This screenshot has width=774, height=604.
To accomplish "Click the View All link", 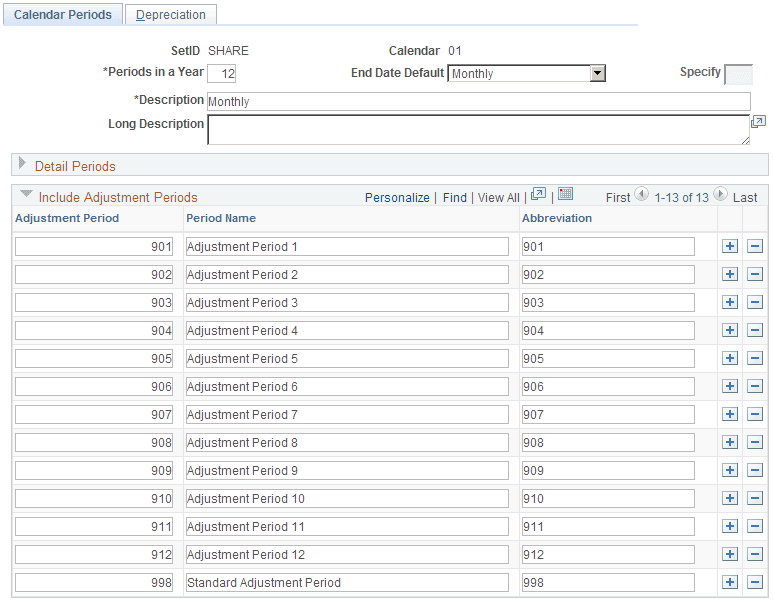I will (x=499, y=197).
